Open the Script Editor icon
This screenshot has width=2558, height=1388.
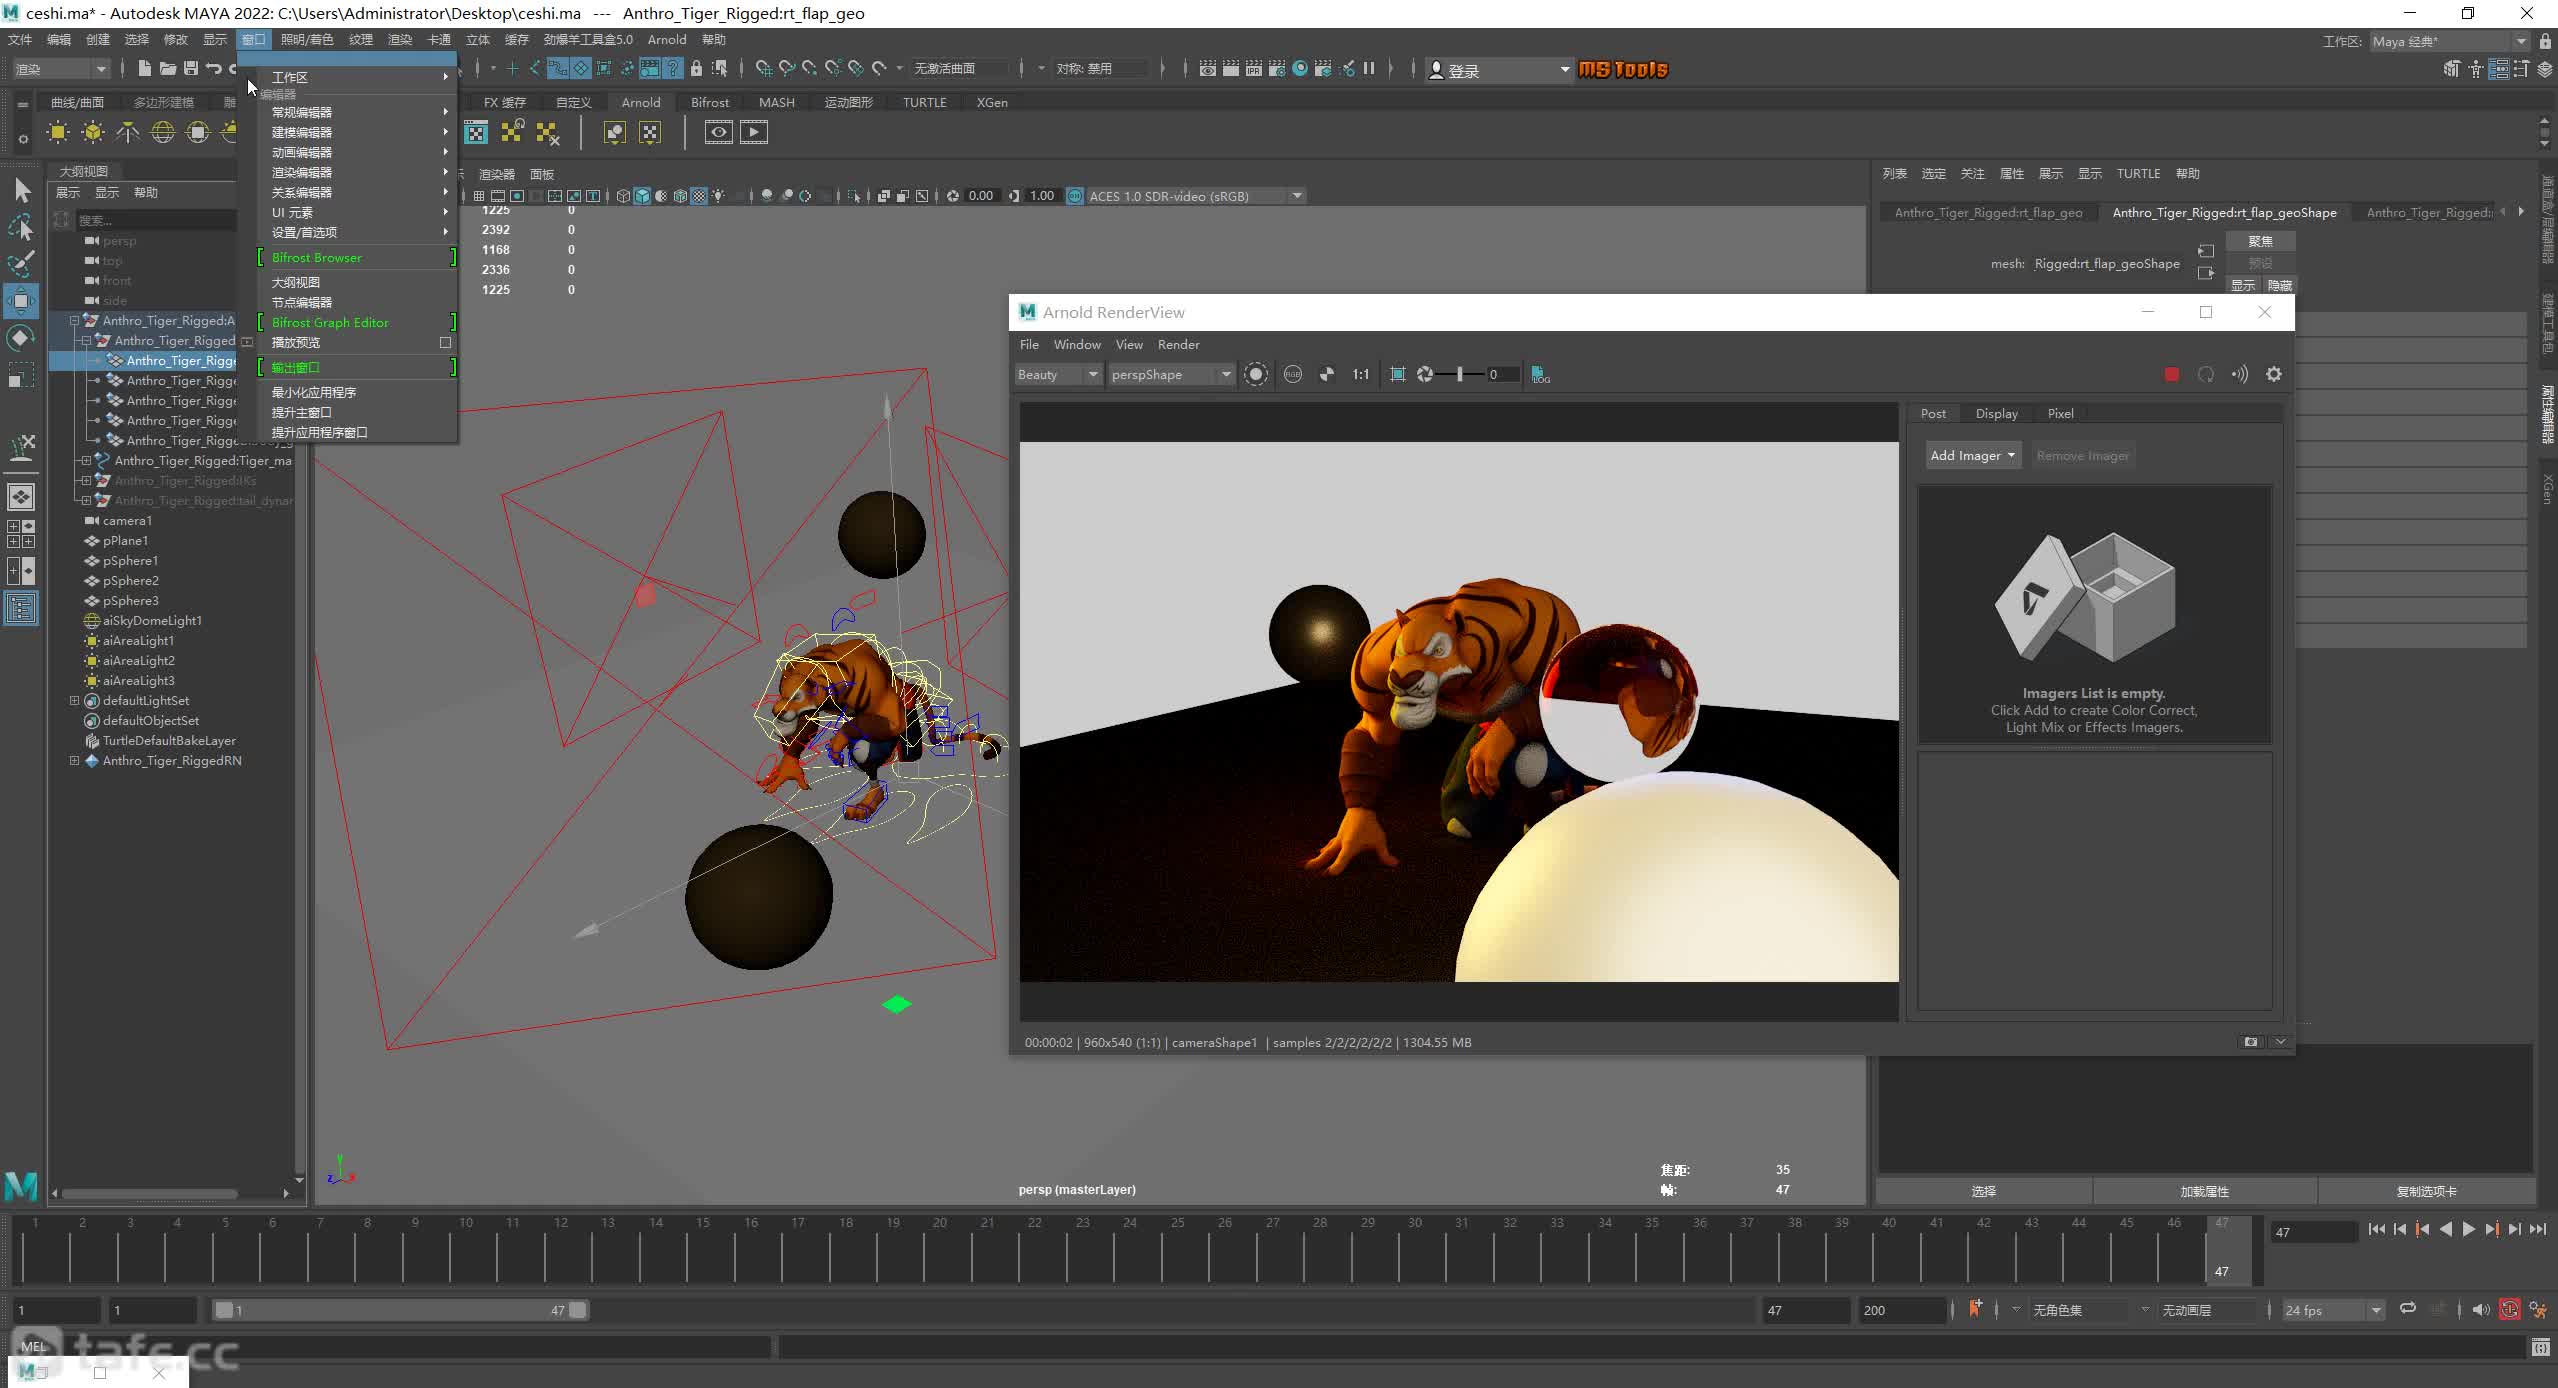2541,1348
